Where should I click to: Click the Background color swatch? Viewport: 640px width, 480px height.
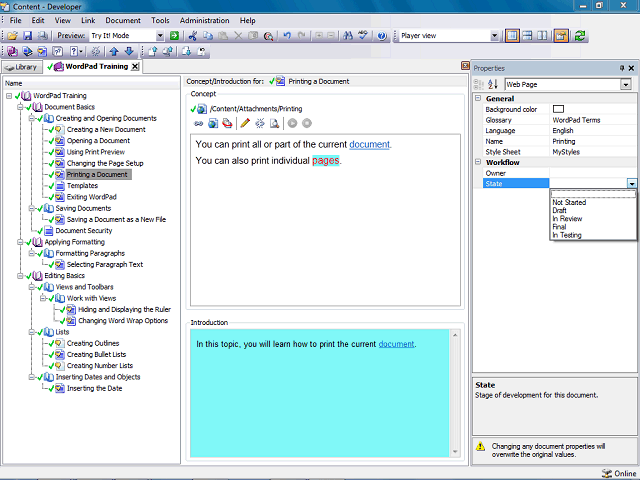click(x=558, y=109)
